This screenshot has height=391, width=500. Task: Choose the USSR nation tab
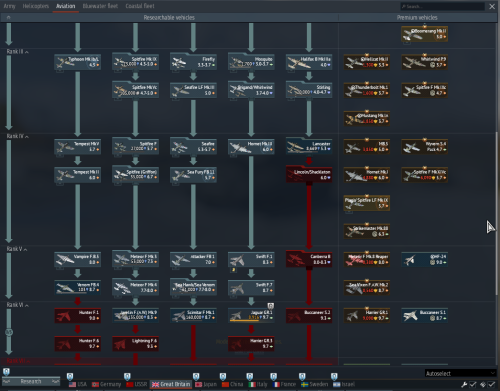tap(137, 384)
